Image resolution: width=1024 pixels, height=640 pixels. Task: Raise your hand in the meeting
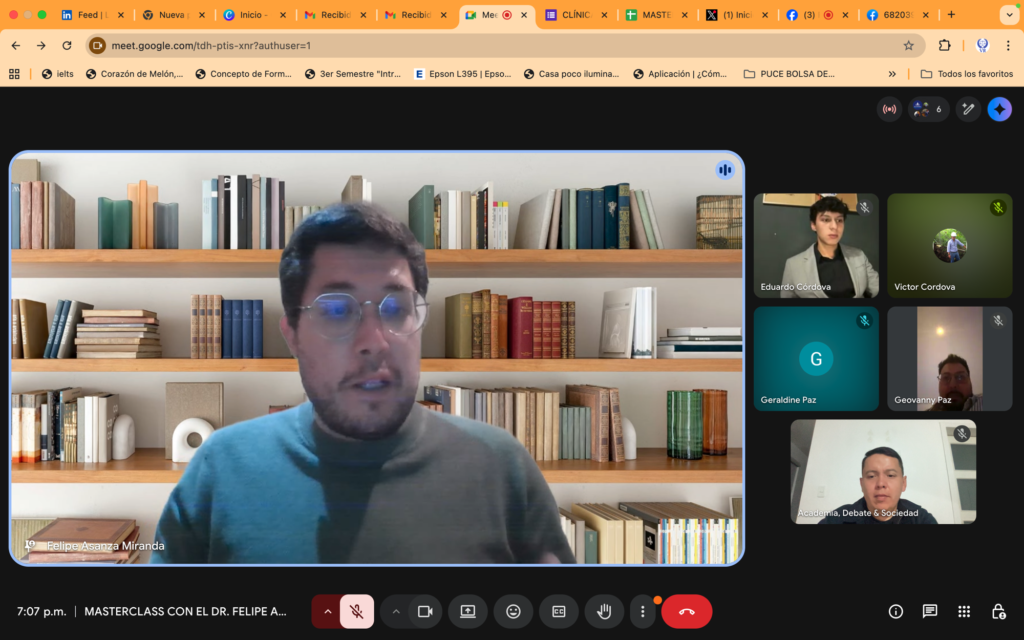(x=604, y=611)
